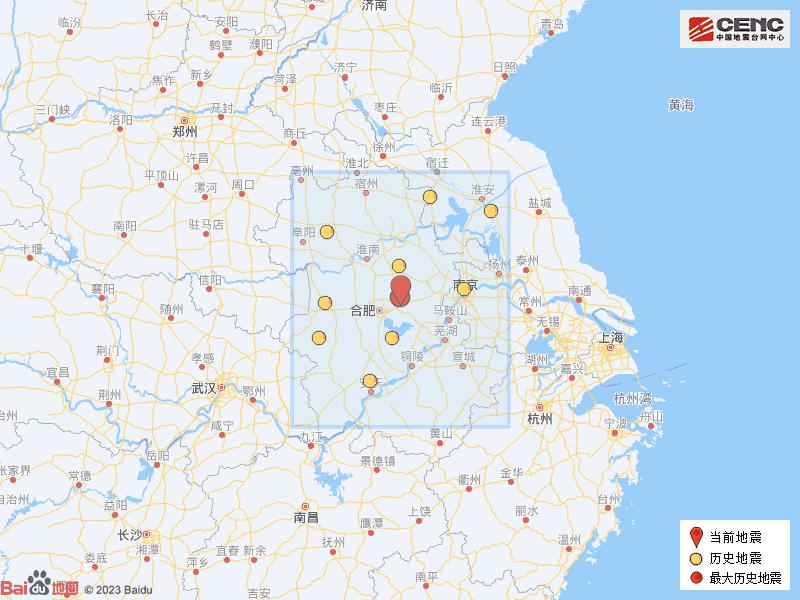Select the historical earthquake marker near 淮安
The height and width of the screenshot is (600, 800).
pyautogui.click(x=491, y=210)
